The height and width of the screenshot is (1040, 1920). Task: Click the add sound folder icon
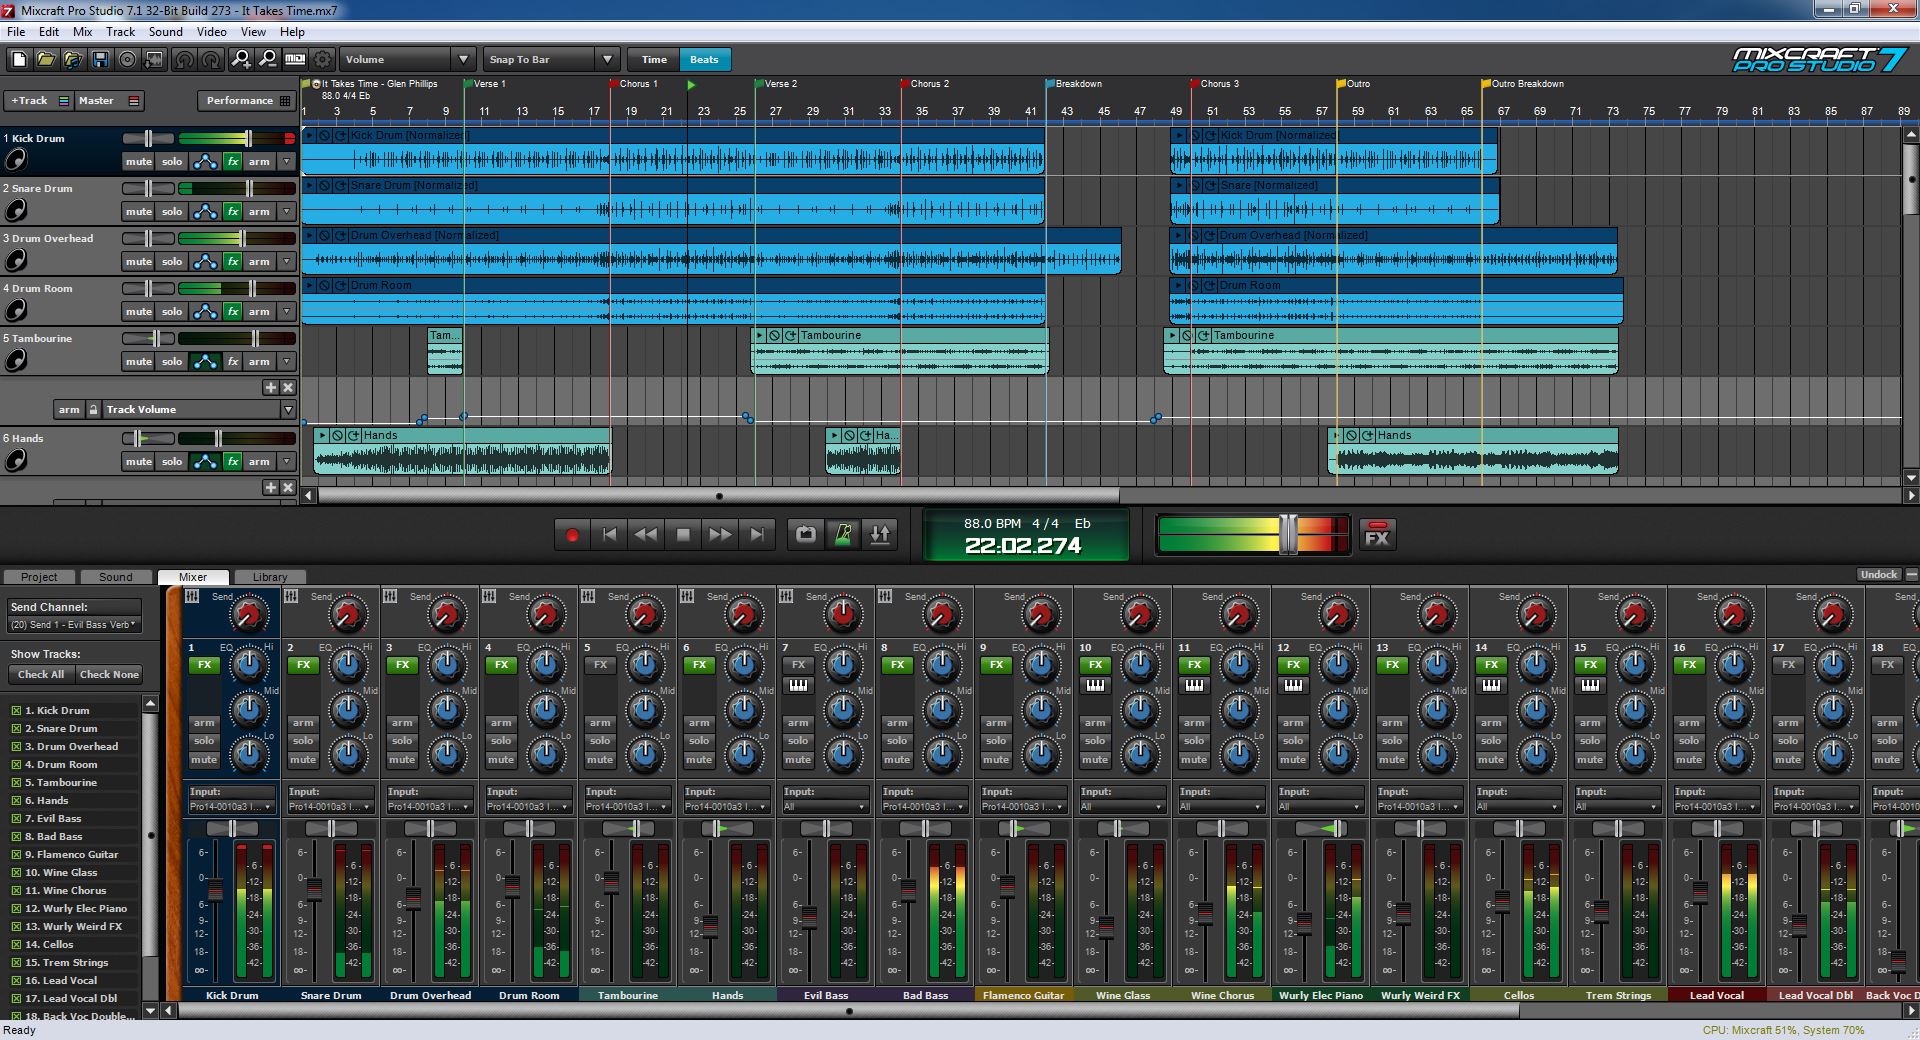(x=73, y=60)
